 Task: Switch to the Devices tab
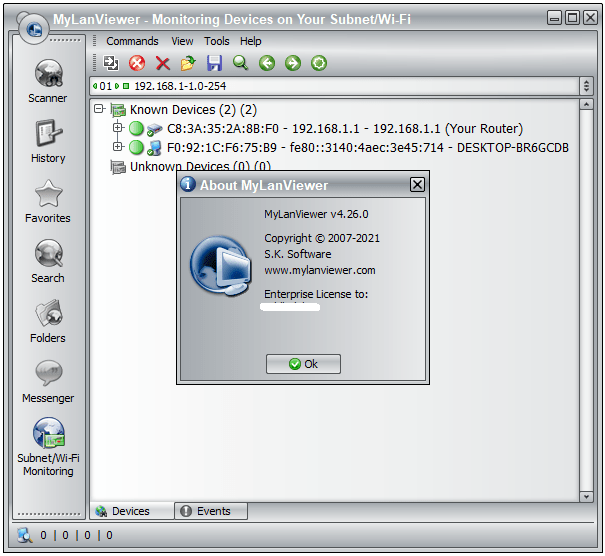(x=132, y=511)
